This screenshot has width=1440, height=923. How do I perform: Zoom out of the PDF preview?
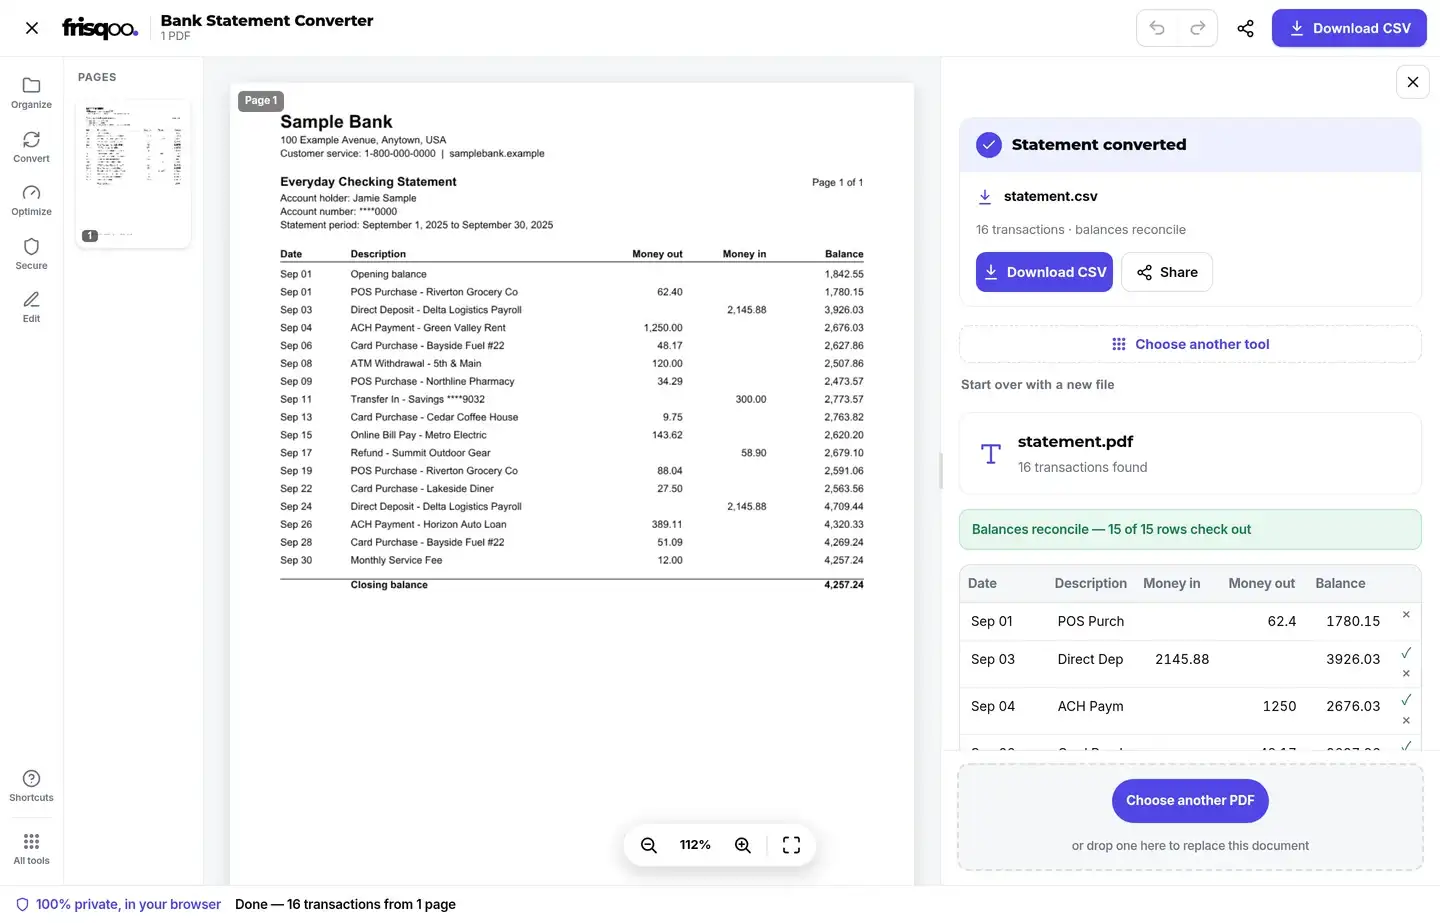[x=648, y=845]
